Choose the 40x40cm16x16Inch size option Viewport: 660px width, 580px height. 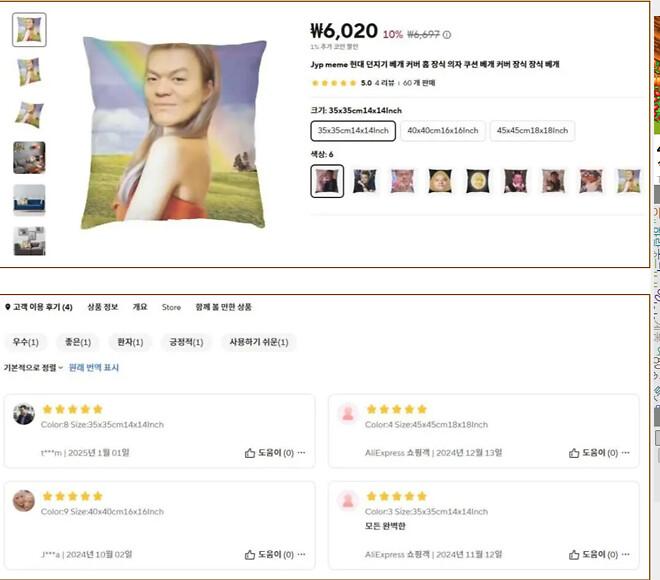point(440,130)
